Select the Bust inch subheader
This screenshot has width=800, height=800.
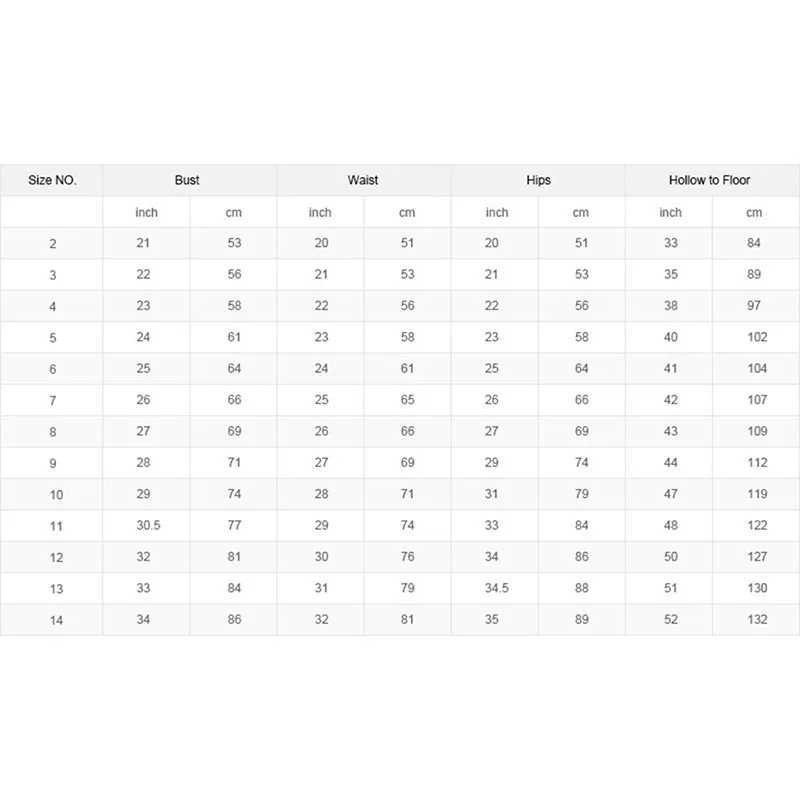tap(146, 212)
